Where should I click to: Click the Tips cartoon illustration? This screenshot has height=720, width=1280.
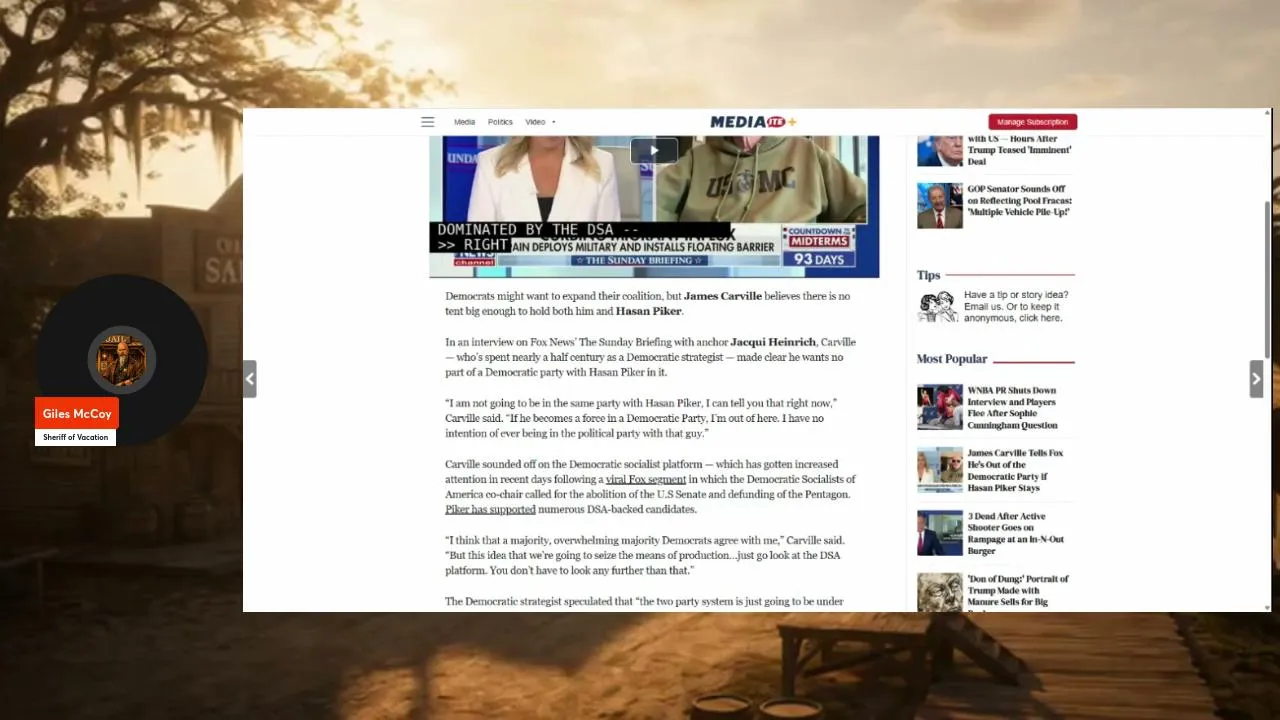[938, 306]
